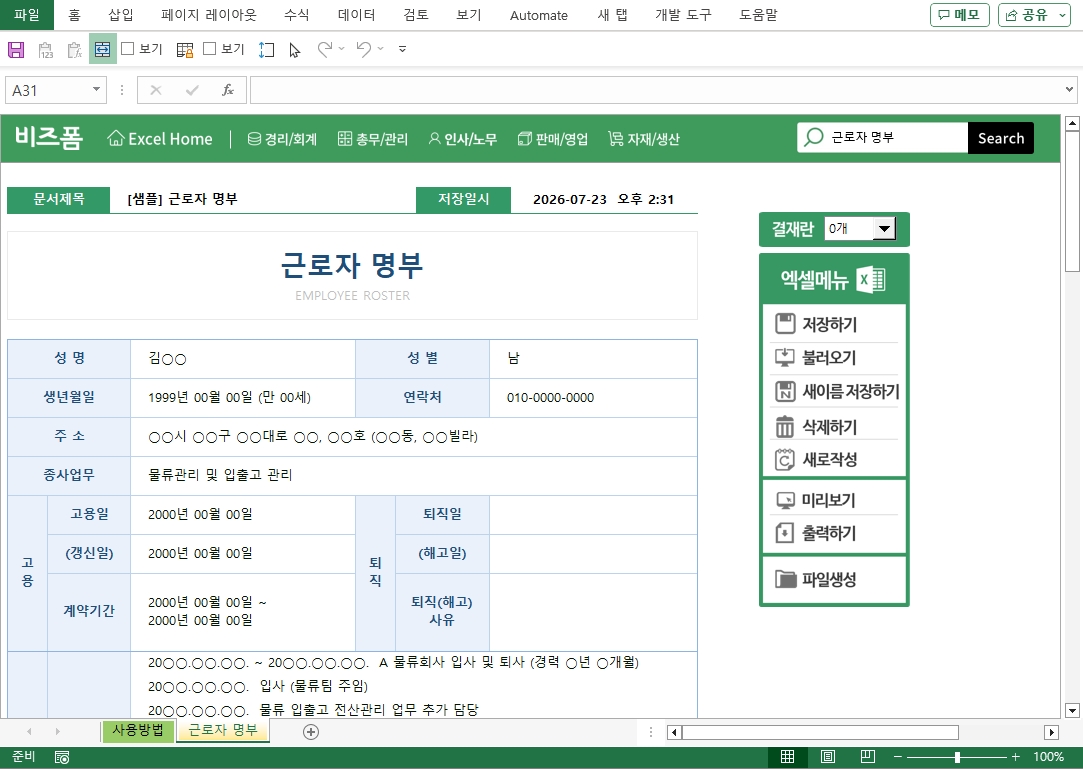Open the 데이터 ribbon tab
1083x769 pixels.
tap(356, 15)
